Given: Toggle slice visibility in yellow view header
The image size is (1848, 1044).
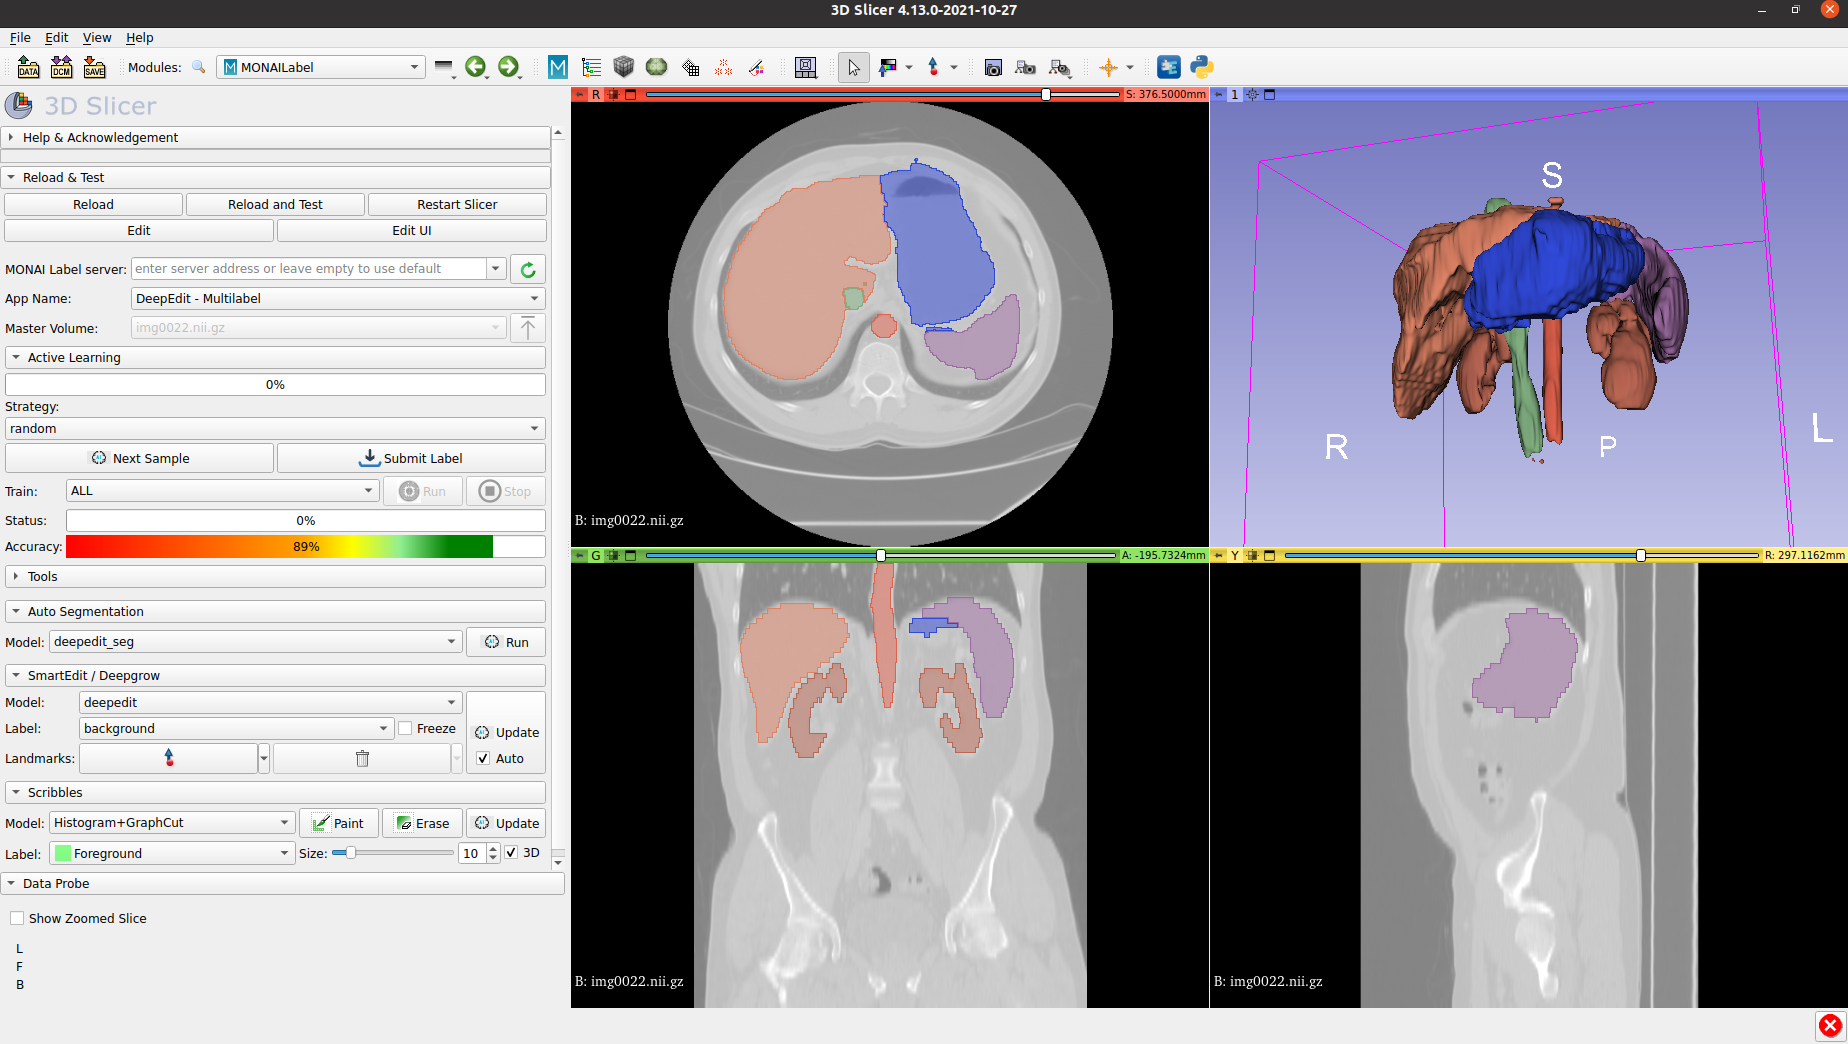Looking at the screenshot, I should click(x=1252, y=555).
